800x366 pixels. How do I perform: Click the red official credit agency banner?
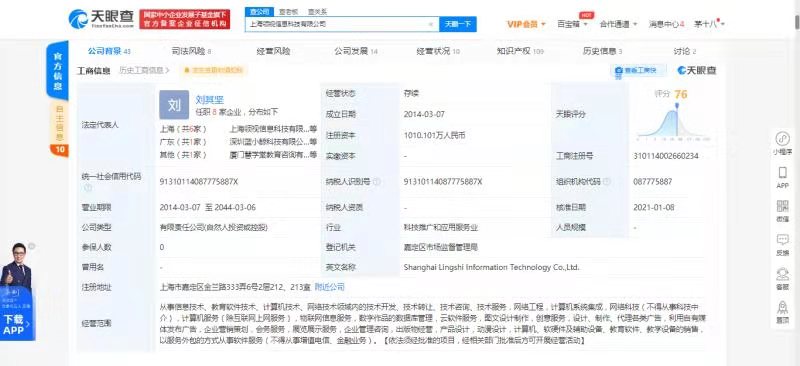(185, 19)
